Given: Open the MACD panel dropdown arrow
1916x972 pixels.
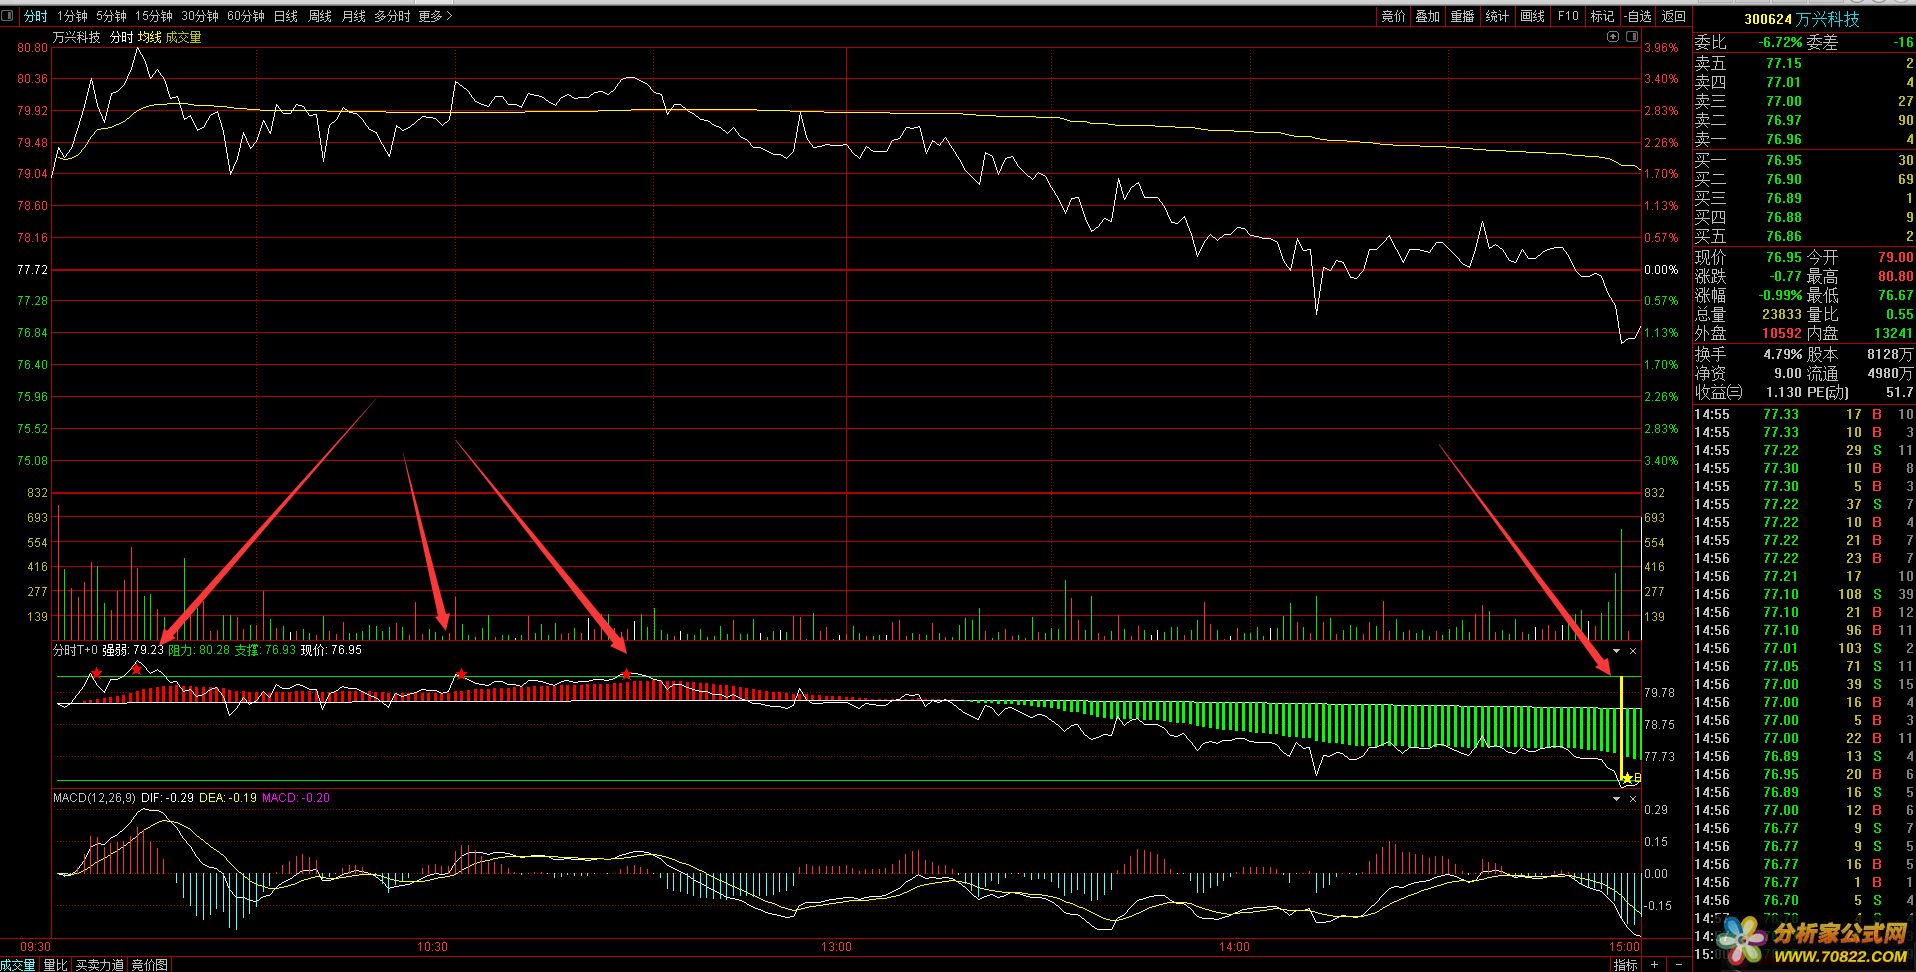Looking at the screenshot, I should click(1617, 799).
